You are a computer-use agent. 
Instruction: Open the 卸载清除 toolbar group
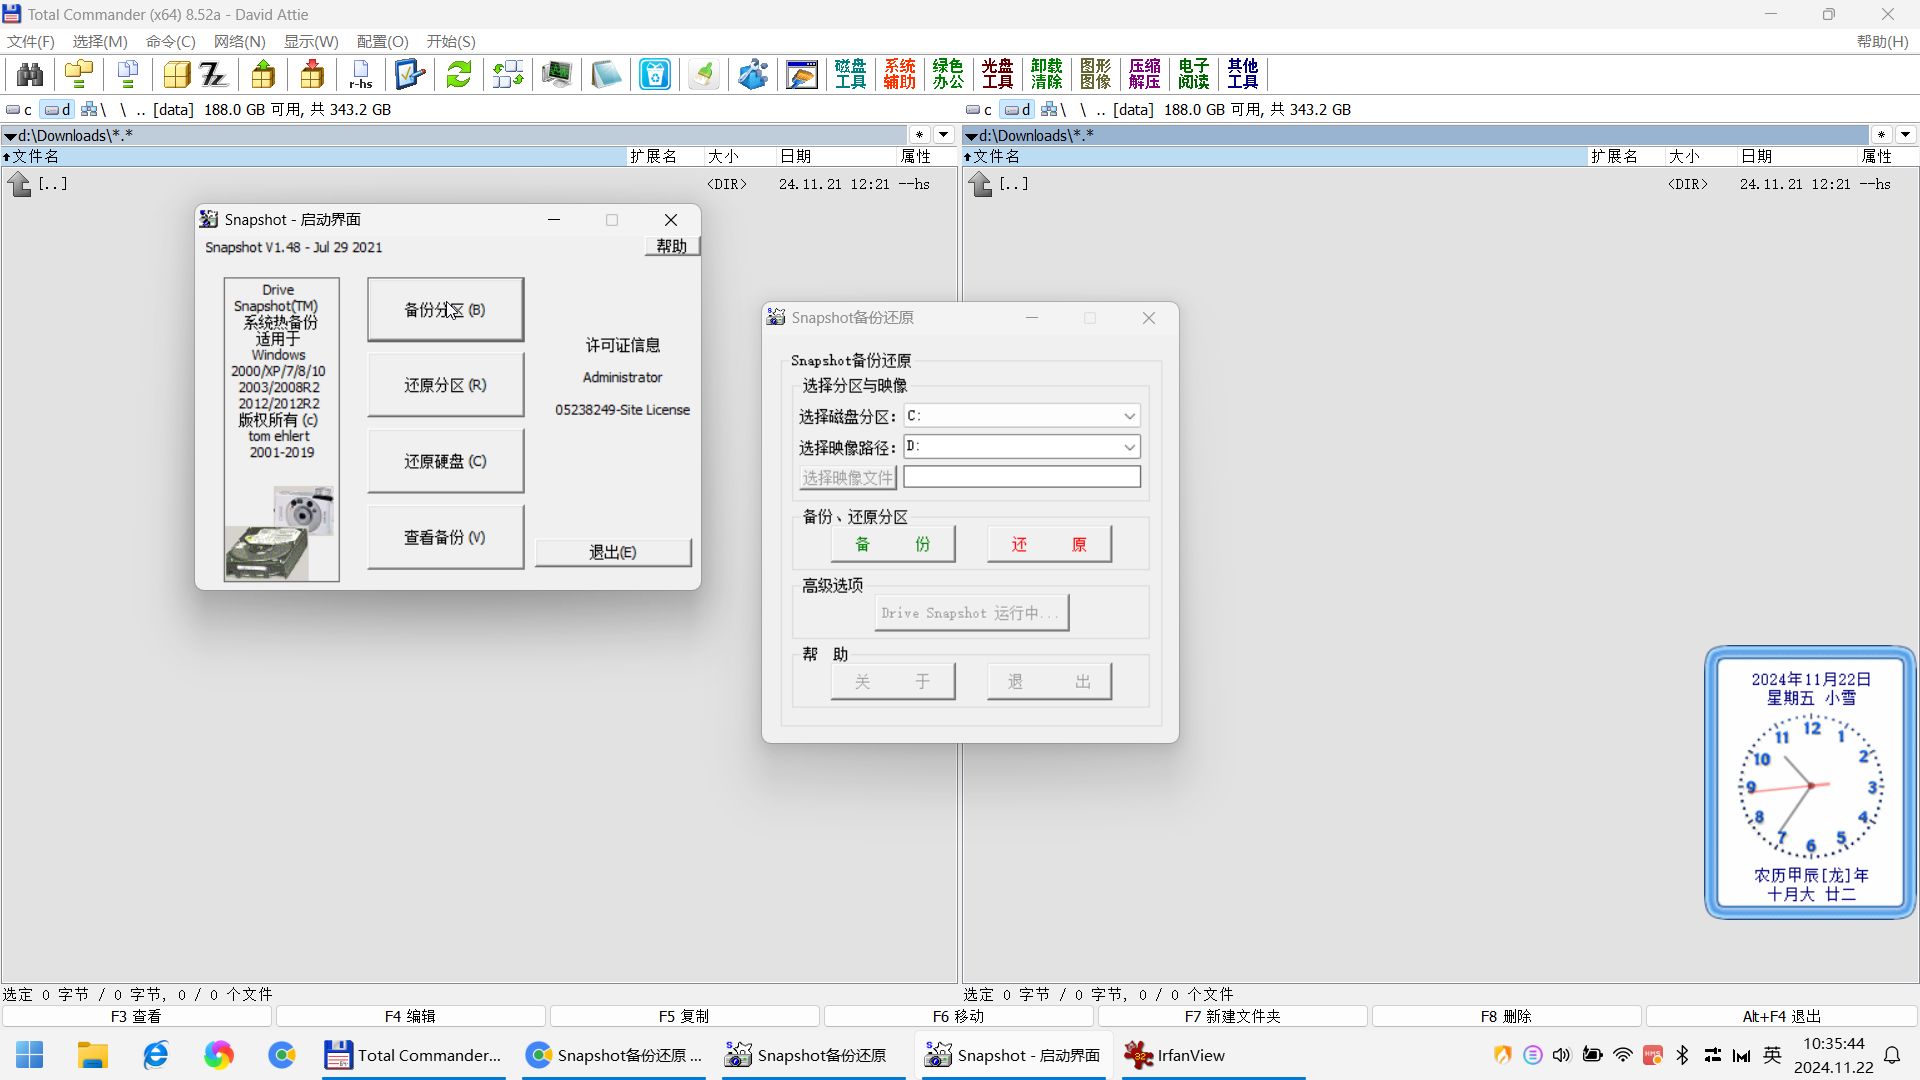1046,74
